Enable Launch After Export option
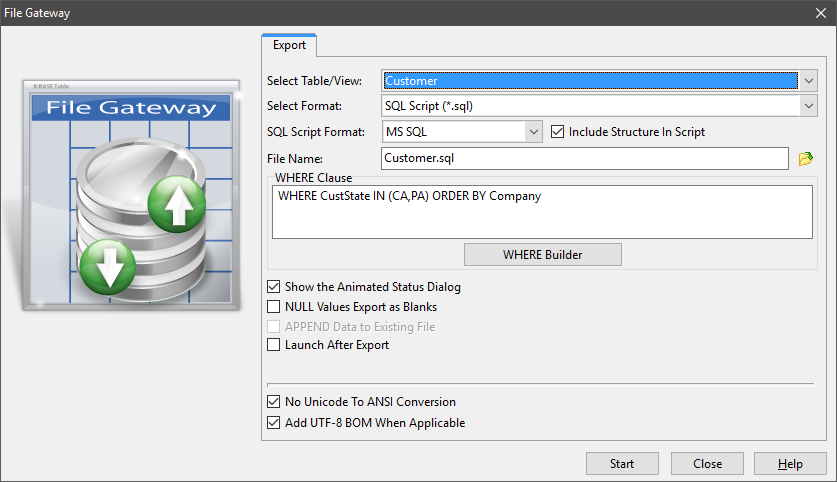This screenshot has width=837, height=482. [x=274, y=345]
